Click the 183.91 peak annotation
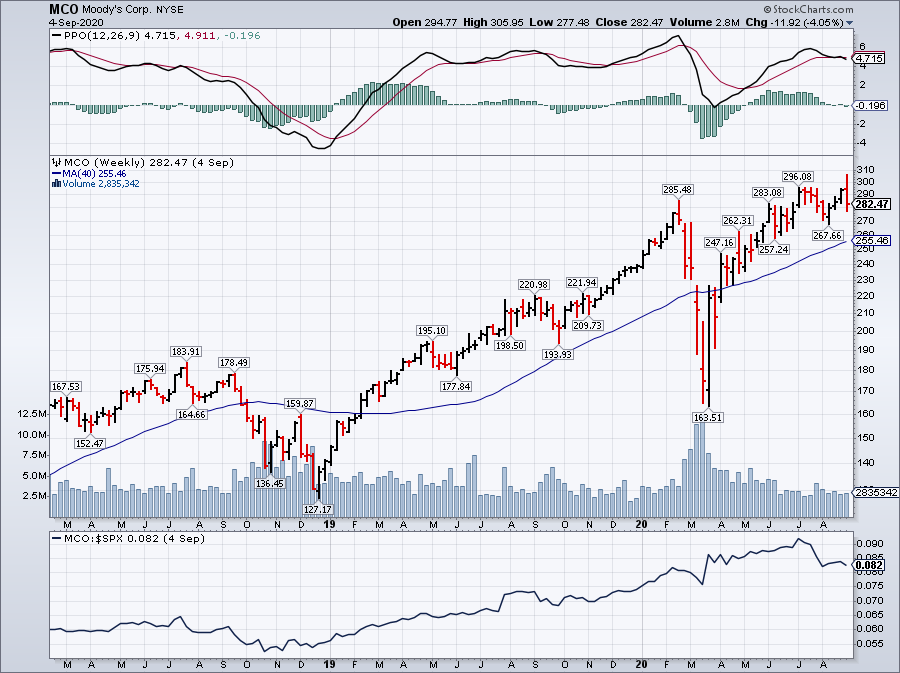The height and width of the screenshot is (673, 900). pos(186,352)
